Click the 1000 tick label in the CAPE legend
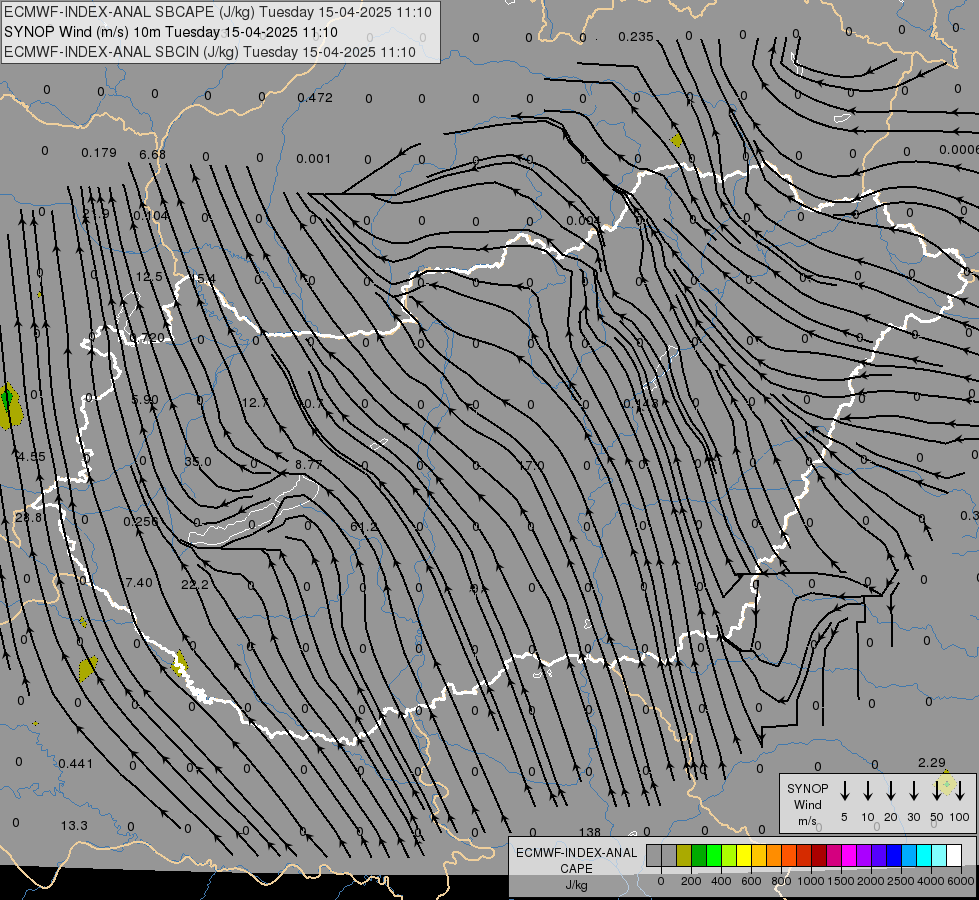This screenshot has height=900, width=979. pos(810,881)
